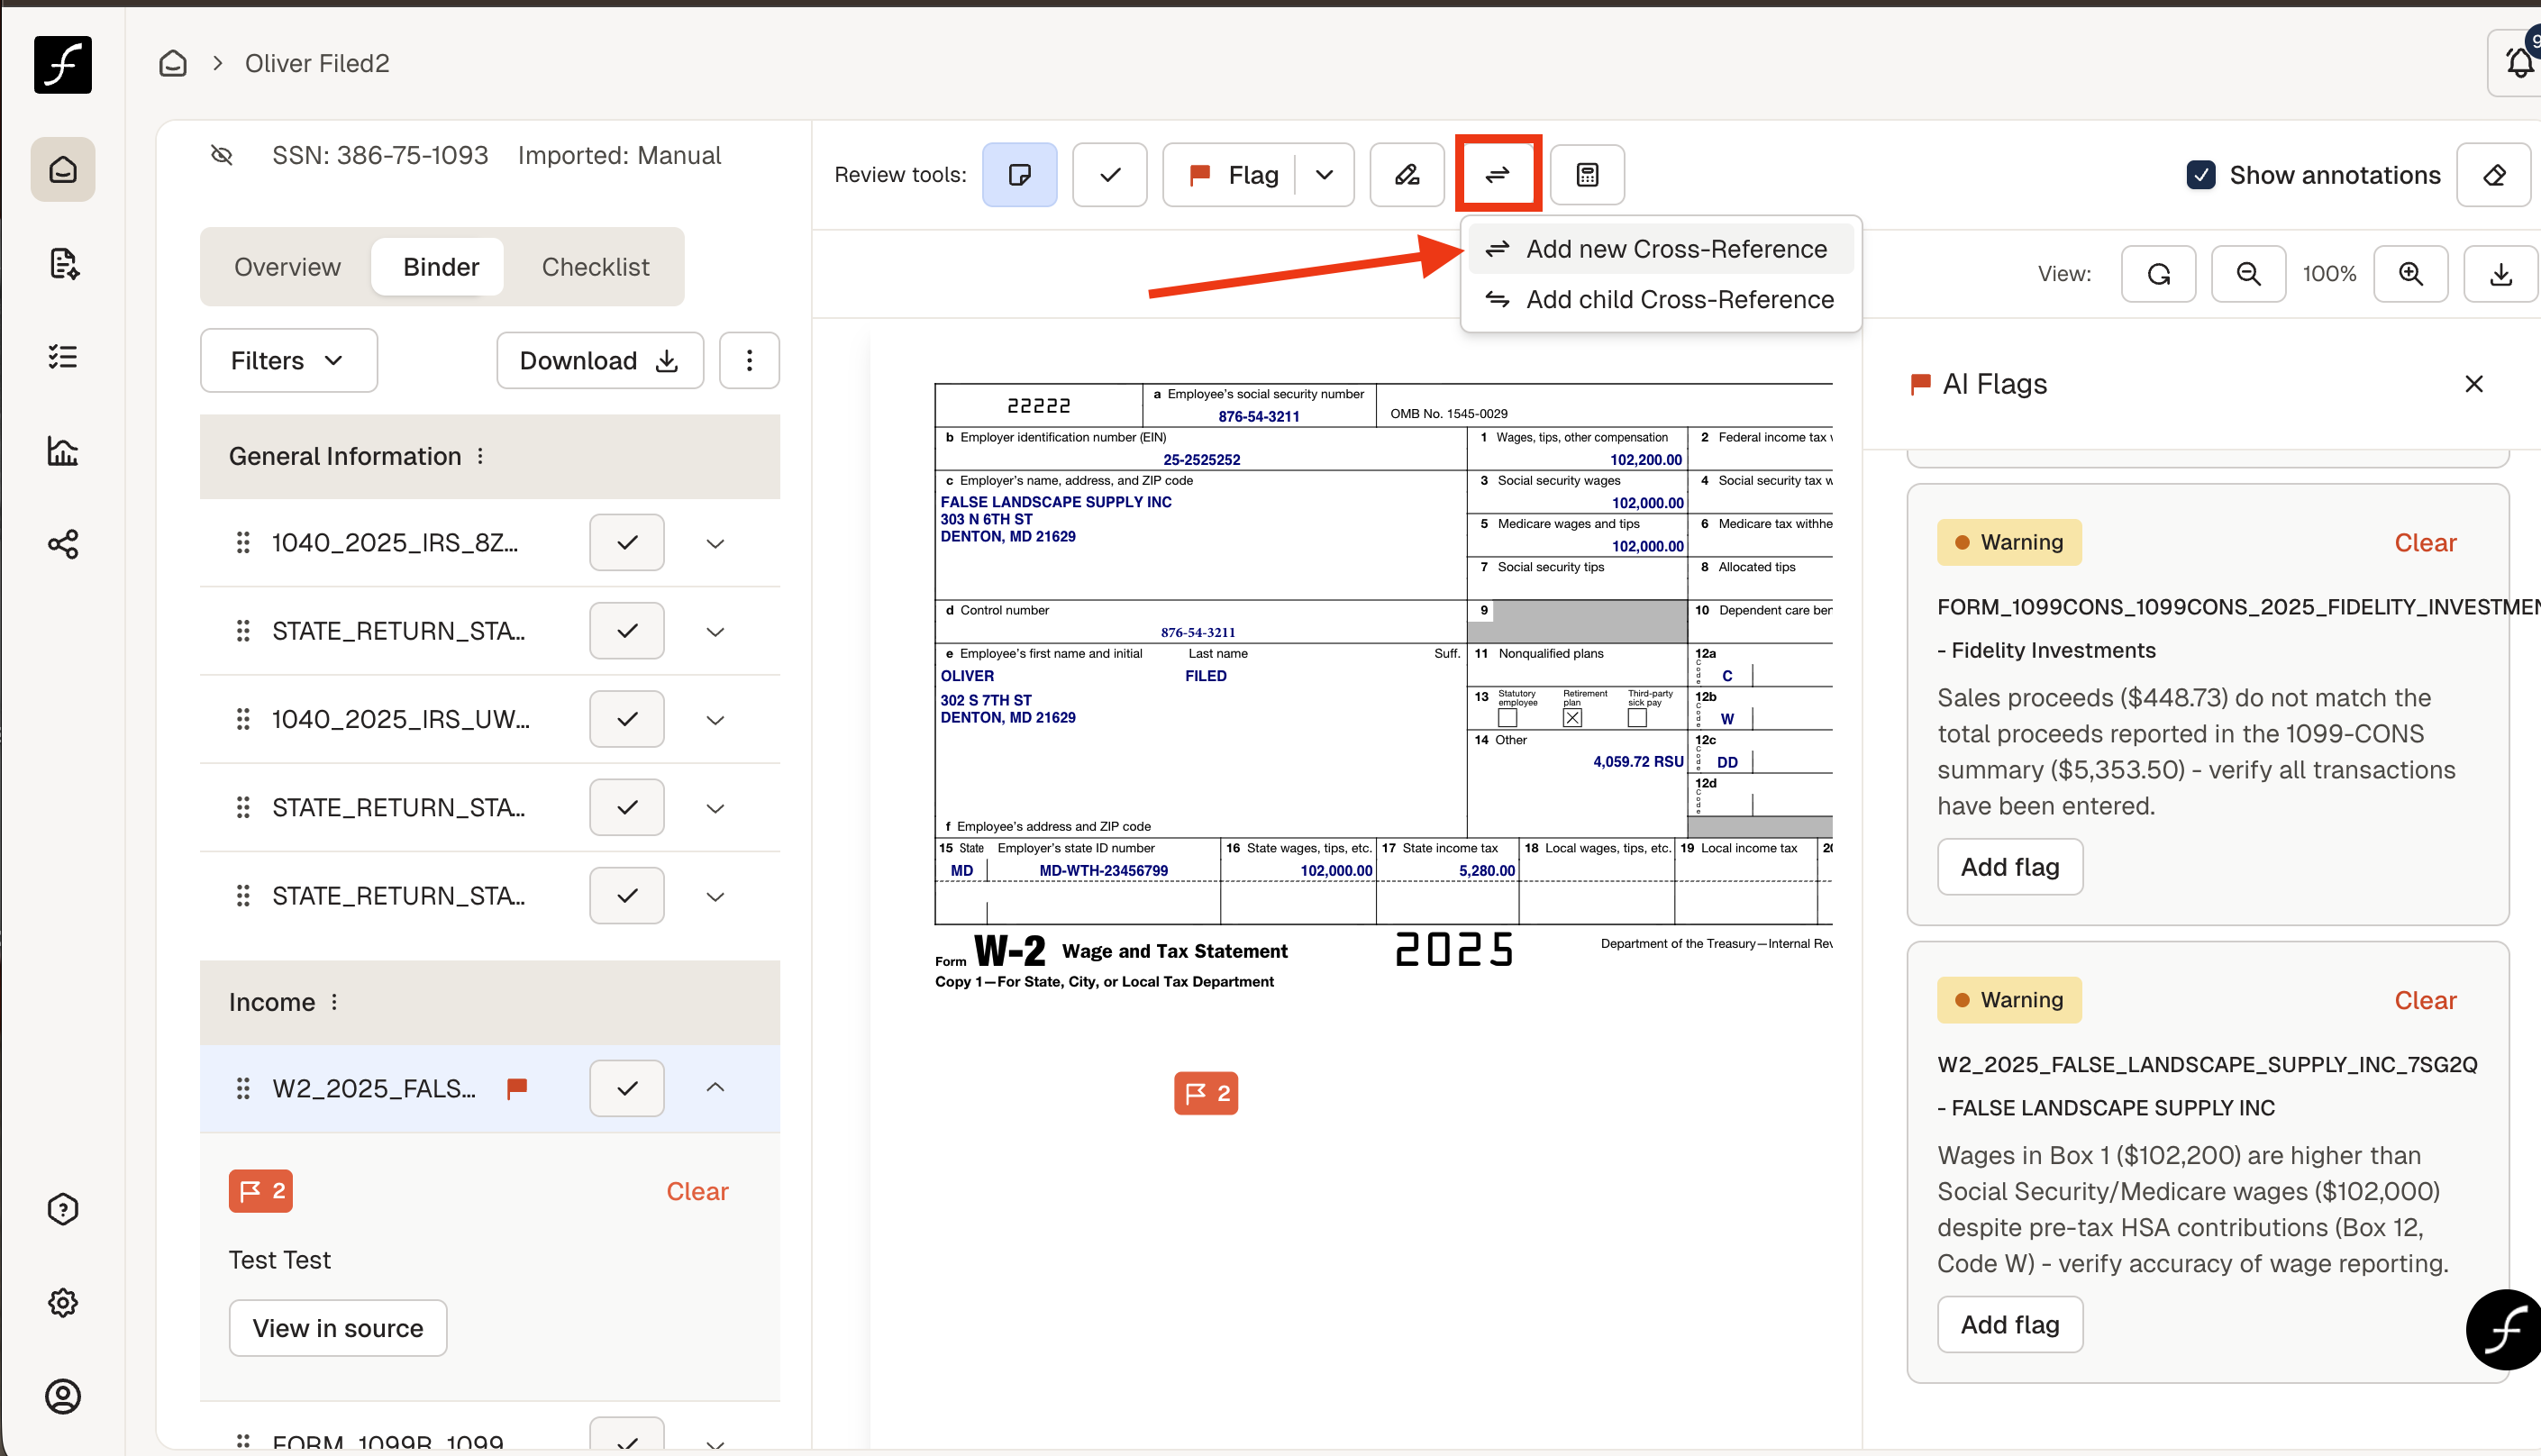Toggle SSN visibility eye icon
Screen dimensions: 2541x1456
pos(222,155)
